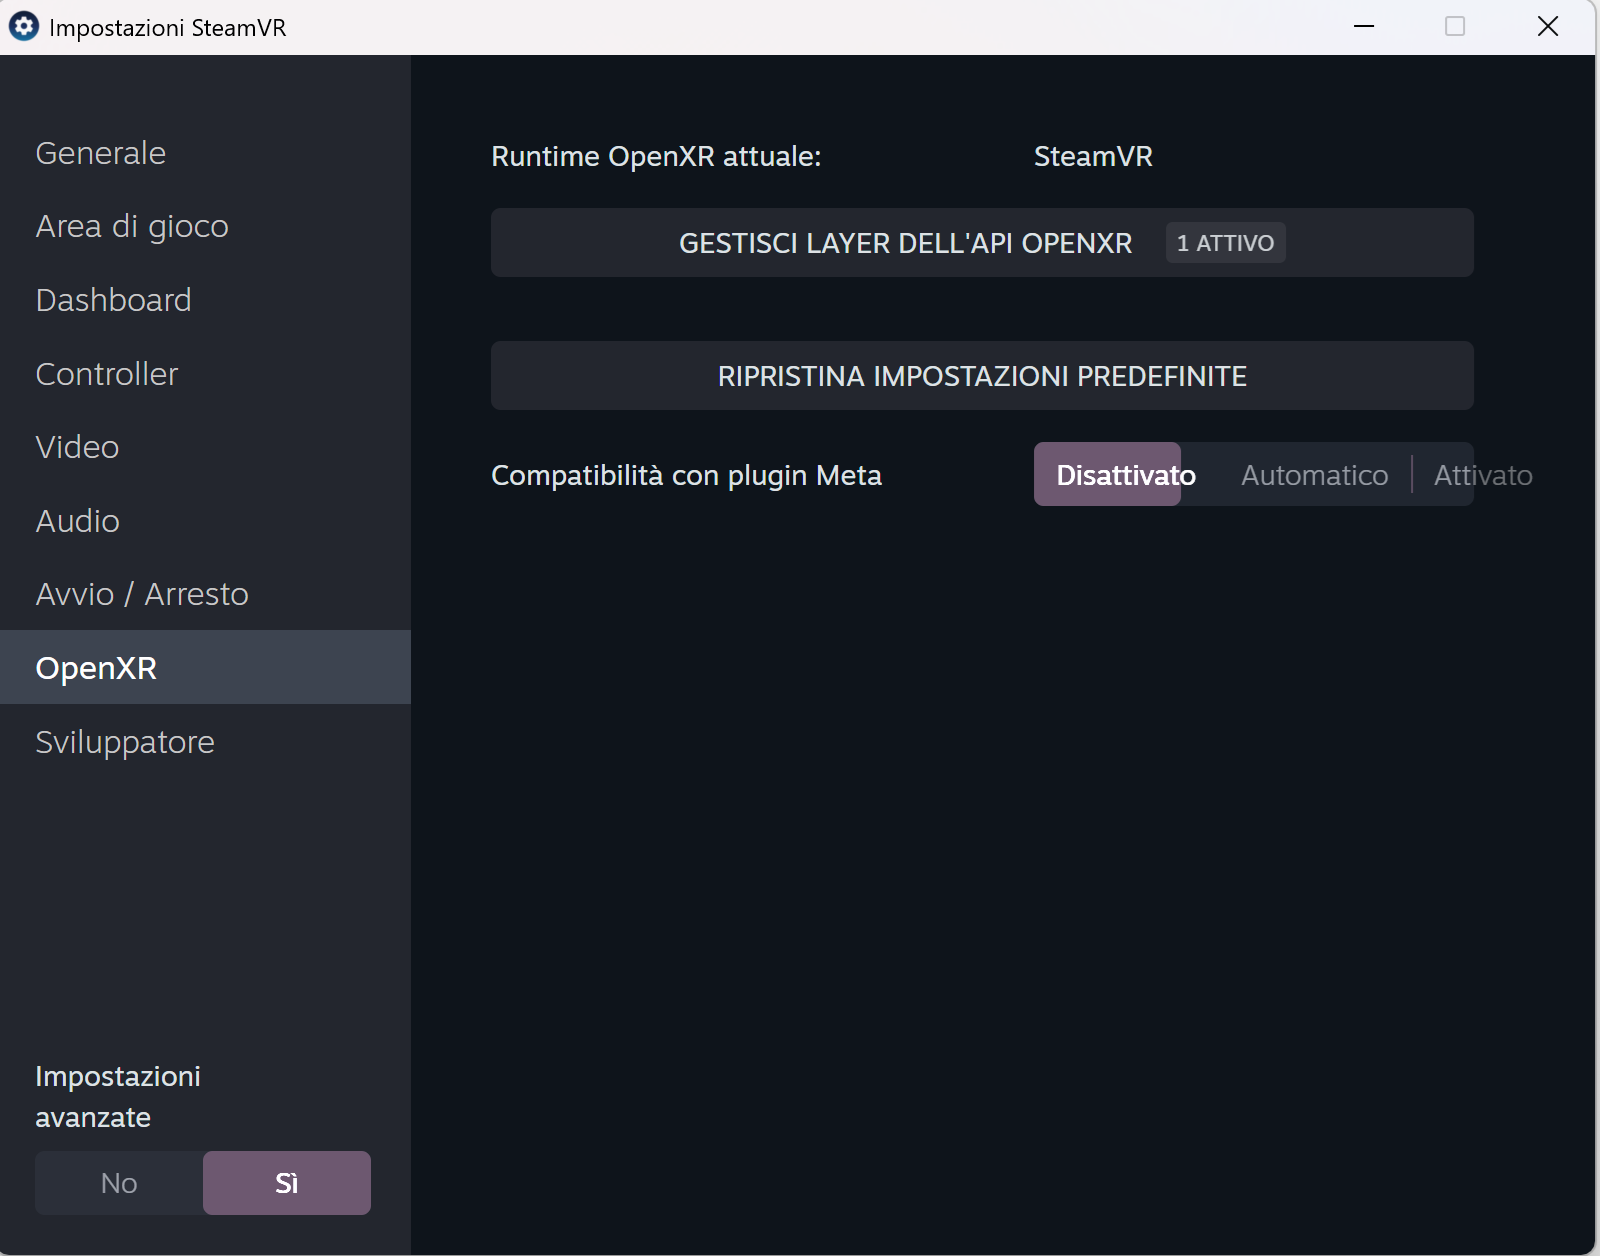Click the SteamVR settings gear icon
This screenshot has height=1256, width=1600.
pos(24,27)
